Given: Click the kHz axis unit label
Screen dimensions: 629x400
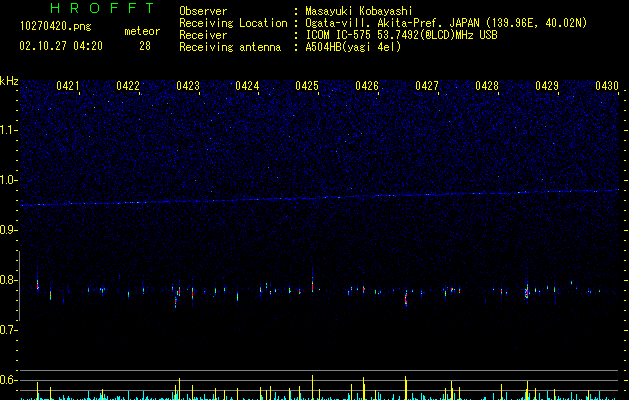Looking at the screenshot, I should 9,81.
